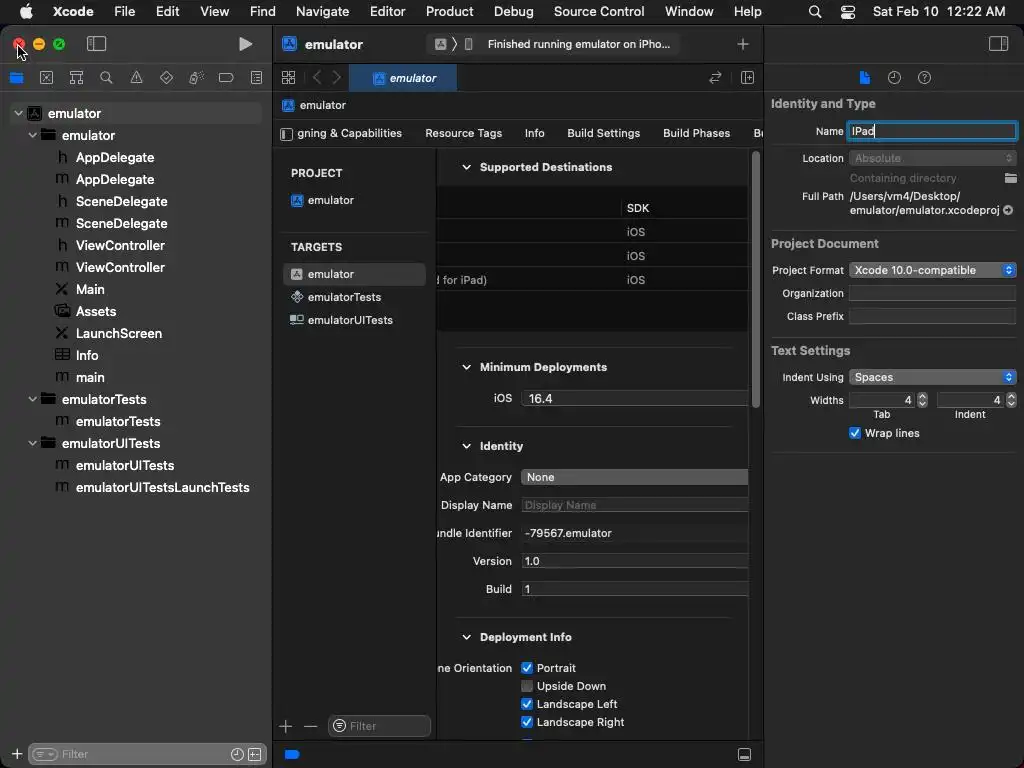The height and width of the screenshot is (768, 1024).
Task: Collapse the root emulator project tree item
Action: coord(18,113)
